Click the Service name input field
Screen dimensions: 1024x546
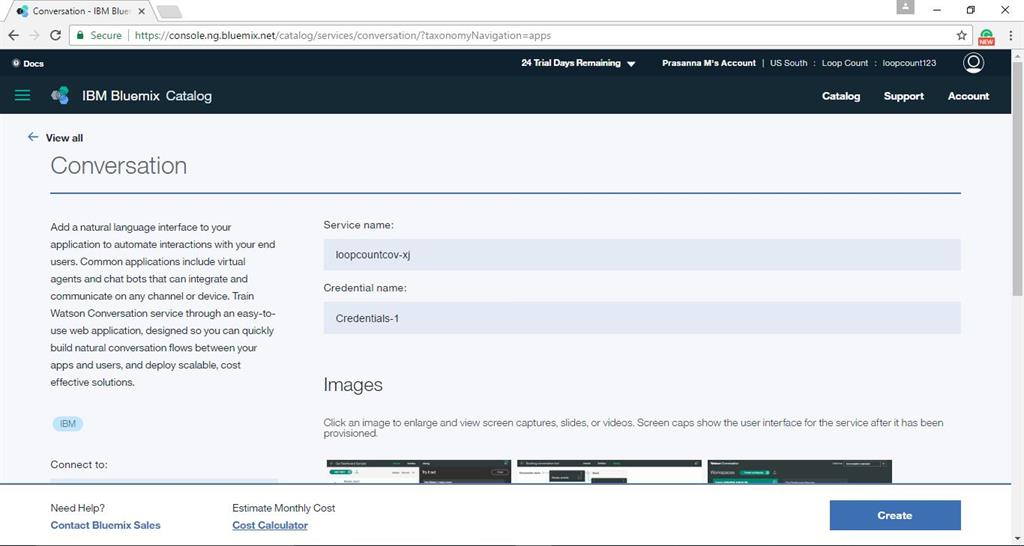coord(642,255)
